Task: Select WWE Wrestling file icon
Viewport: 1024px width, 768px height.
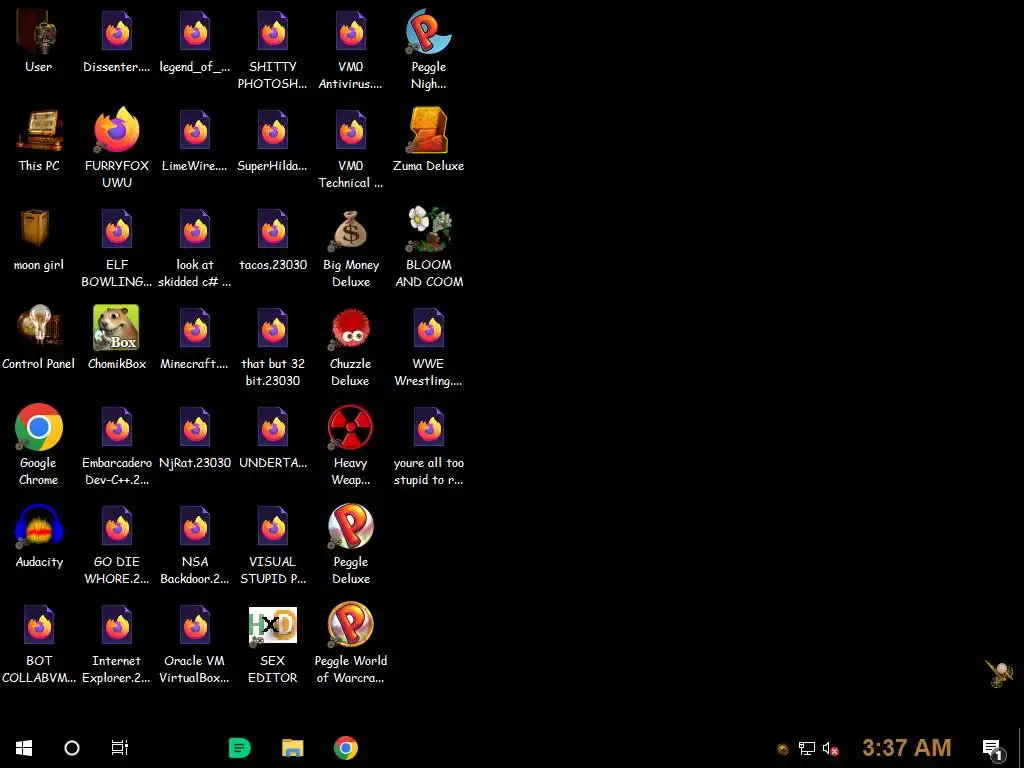Action: click(428, 328)
